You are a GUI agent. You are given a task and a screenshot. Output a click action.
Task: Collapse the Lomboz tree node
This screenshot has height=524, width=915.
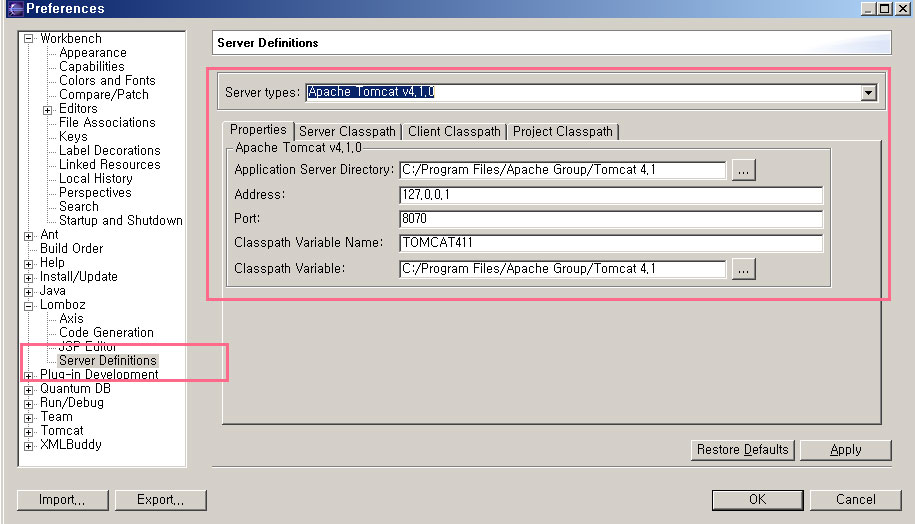click(28, 306)
